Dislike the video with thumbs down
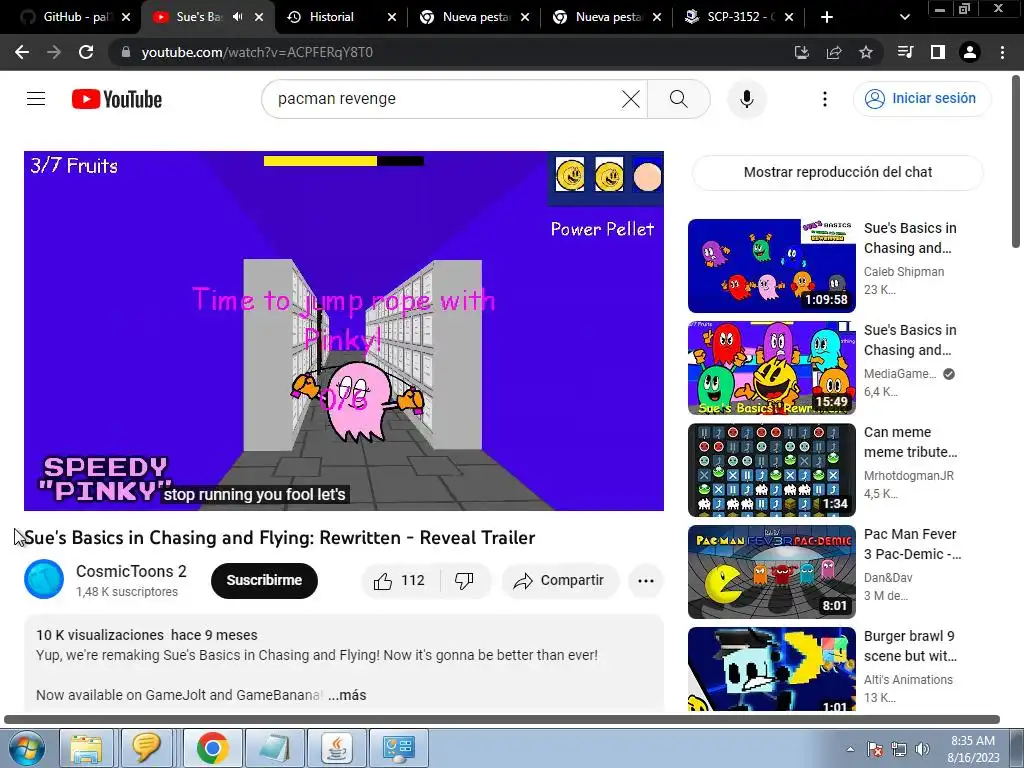The width and height of the screenshot is (1024, 768). tap(464, 581)
